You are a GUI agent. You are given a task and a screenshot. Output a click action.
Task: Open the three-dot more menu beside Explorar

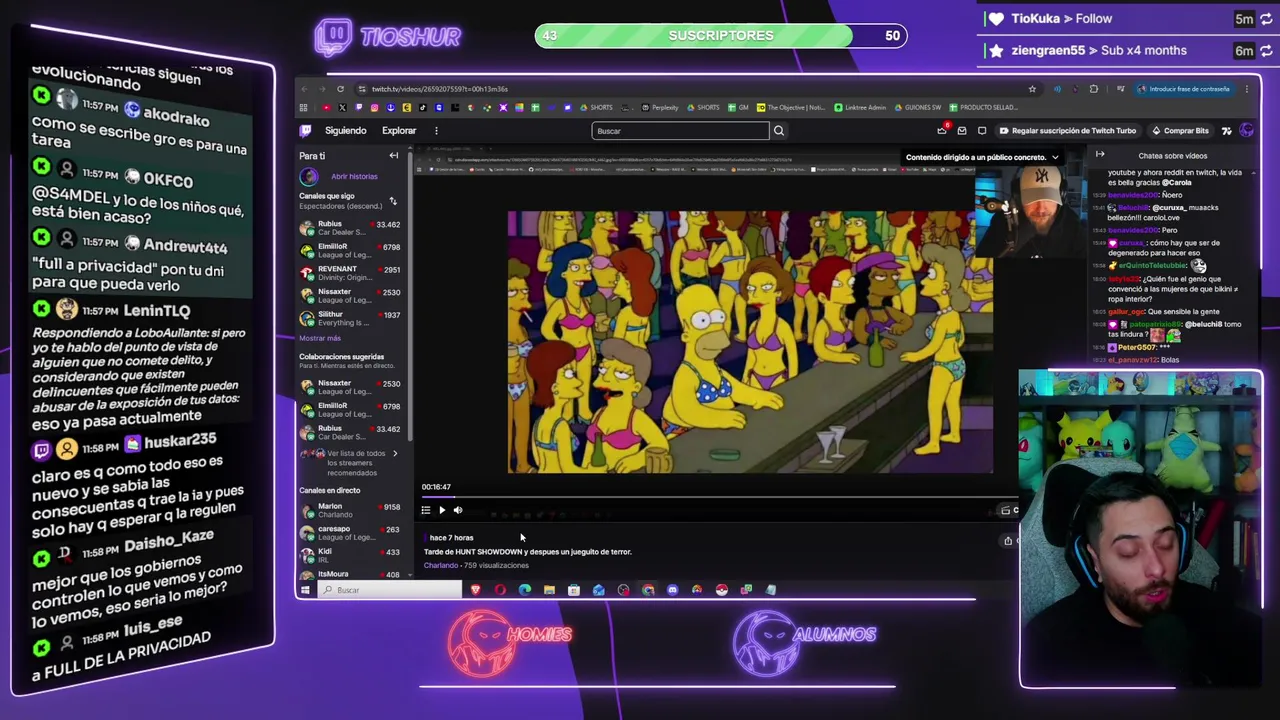436,130
